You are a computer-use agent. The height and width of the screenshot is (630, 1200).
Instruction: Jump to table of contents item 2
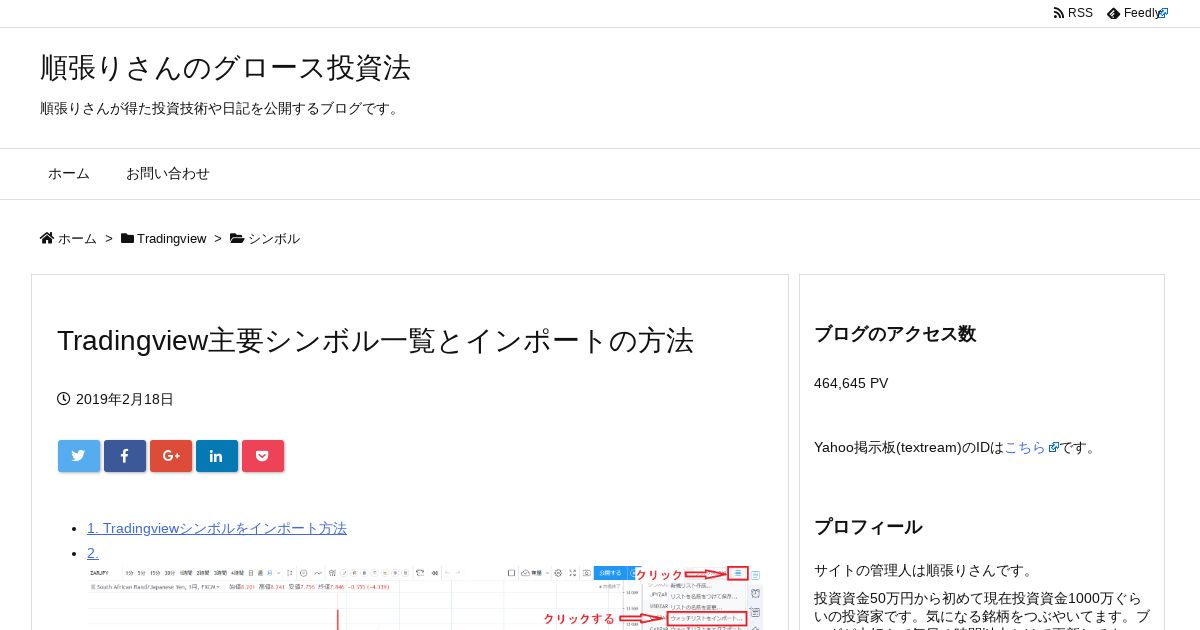click(x=93, y=553)
